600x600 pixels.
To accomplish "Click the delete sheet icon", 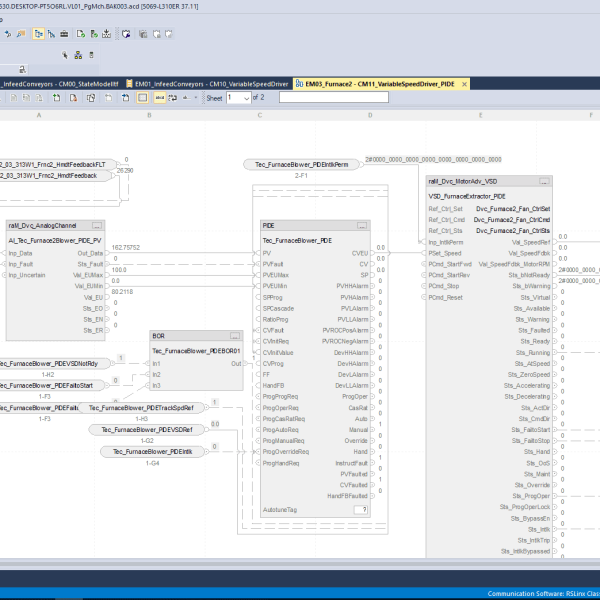I will click(x=73, y=98).
